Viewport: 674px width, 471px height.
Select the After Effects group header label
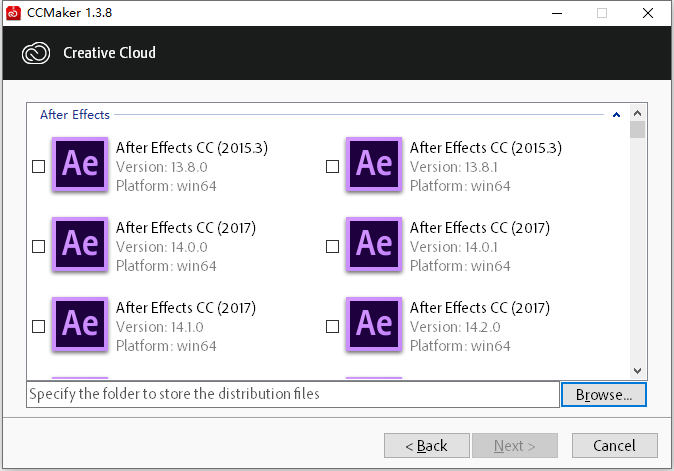pos(75,115)
